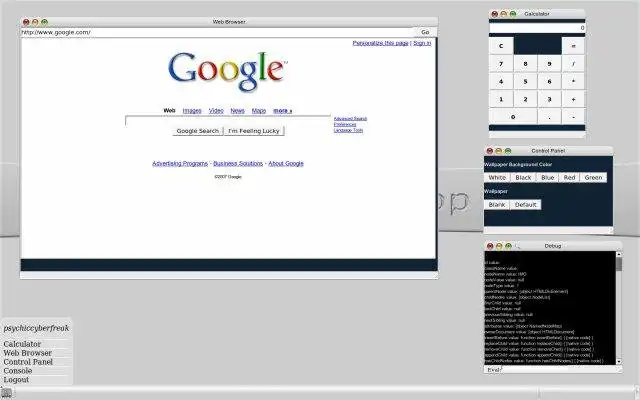The width and height of the screenshot is (640, 400).
Task: Click the 7 key on Calculator
Action: pos(501,64)
